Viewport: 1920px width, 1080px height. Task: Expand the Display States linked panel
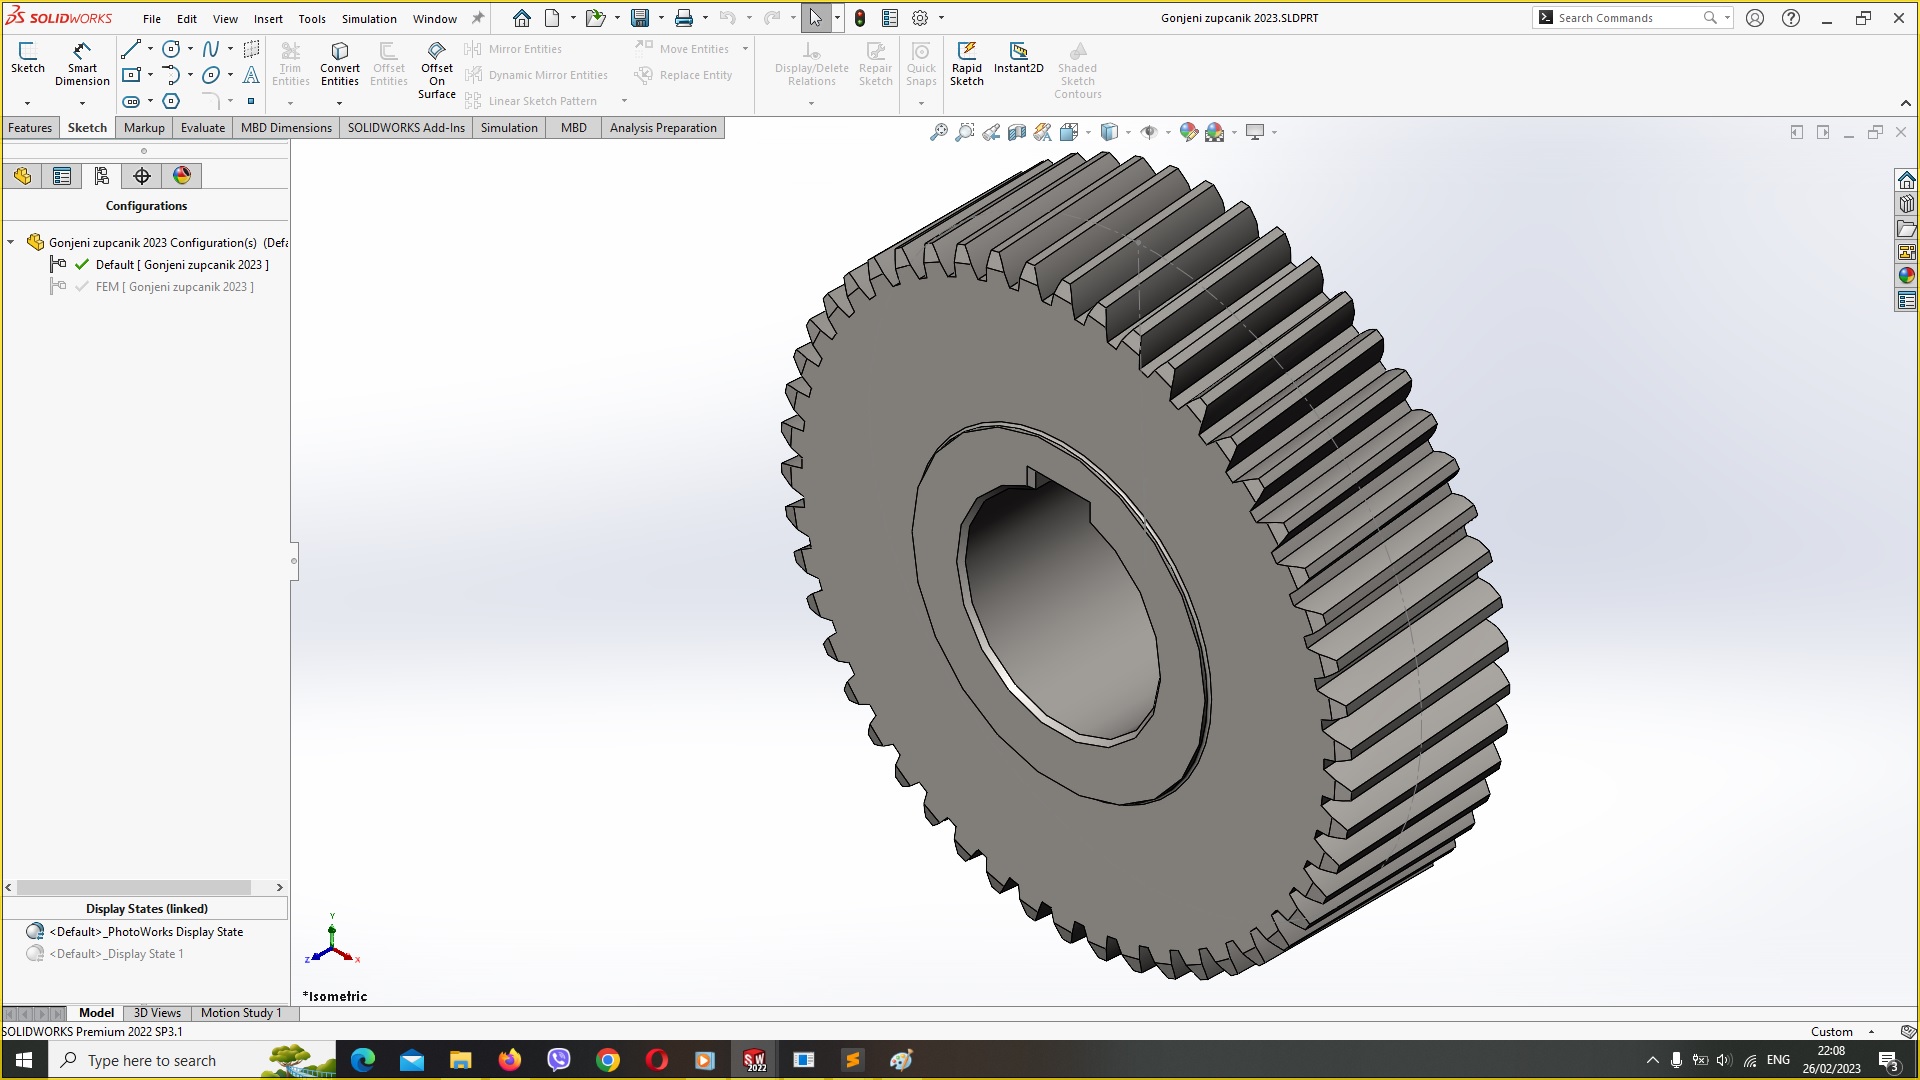[x=146, y=907]
